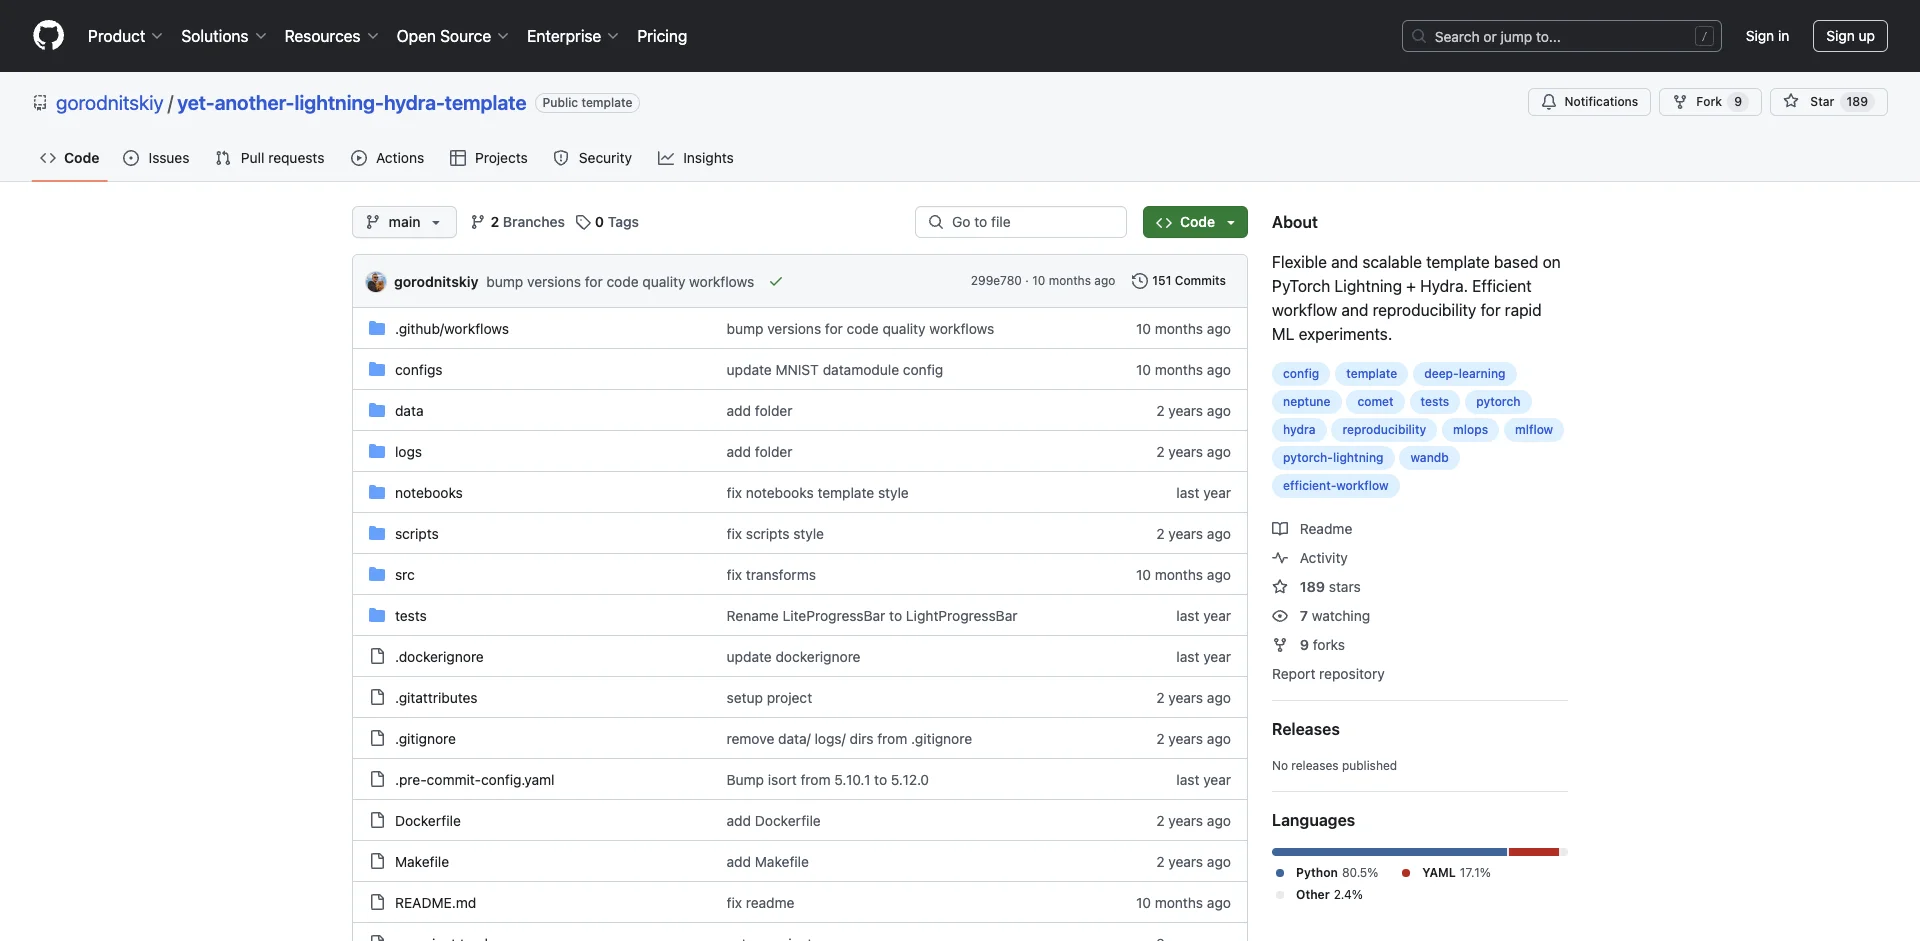This screenshot has width=1920, height=941.
Task: Click the Python segment of language bar
Action: coord(1389,852)
